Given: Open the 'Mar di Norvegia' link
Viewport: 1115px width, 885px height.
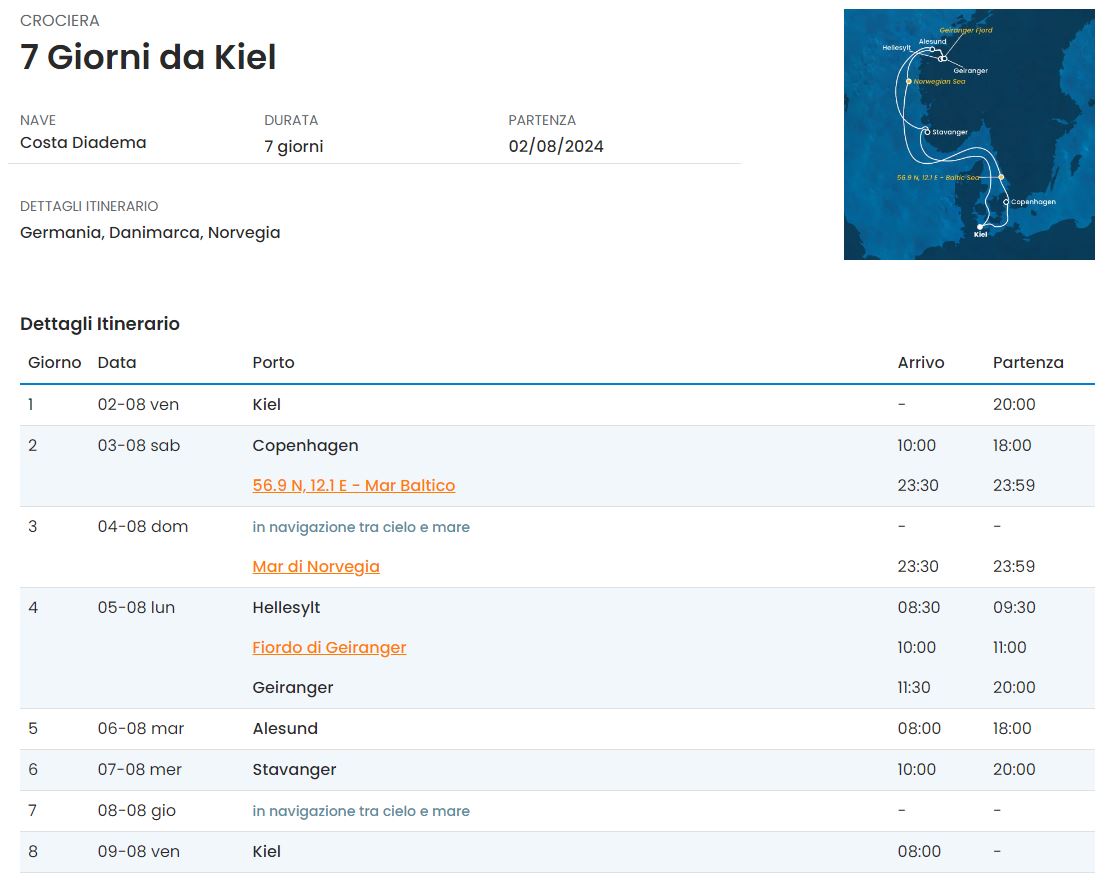Looking at the screenshot, I should point(316,567).
